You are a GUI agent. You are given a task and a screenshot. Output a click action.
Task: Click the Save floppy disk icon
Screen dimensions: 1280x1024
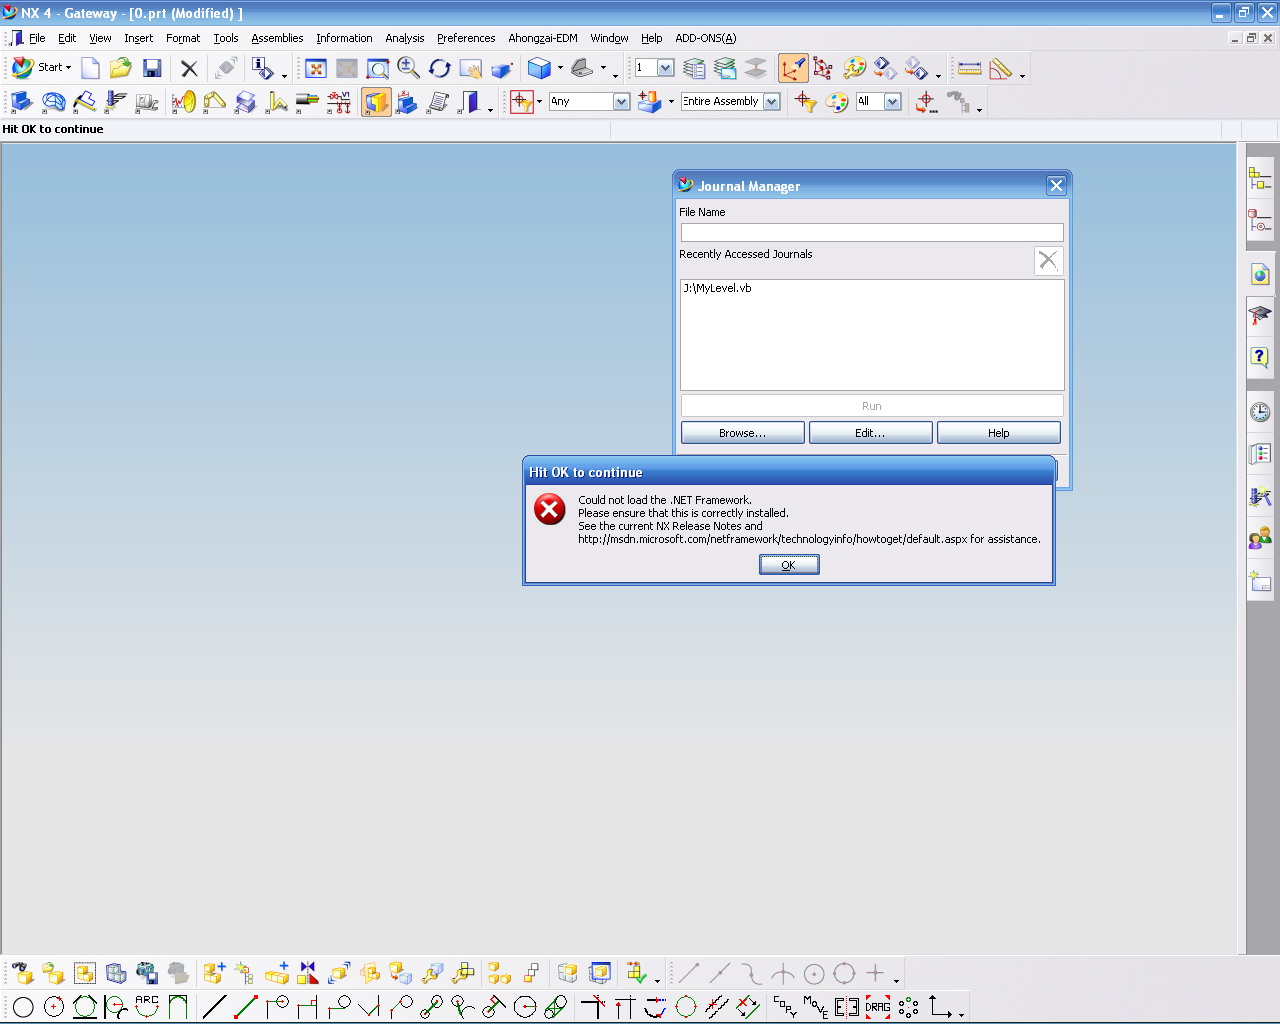152,68
